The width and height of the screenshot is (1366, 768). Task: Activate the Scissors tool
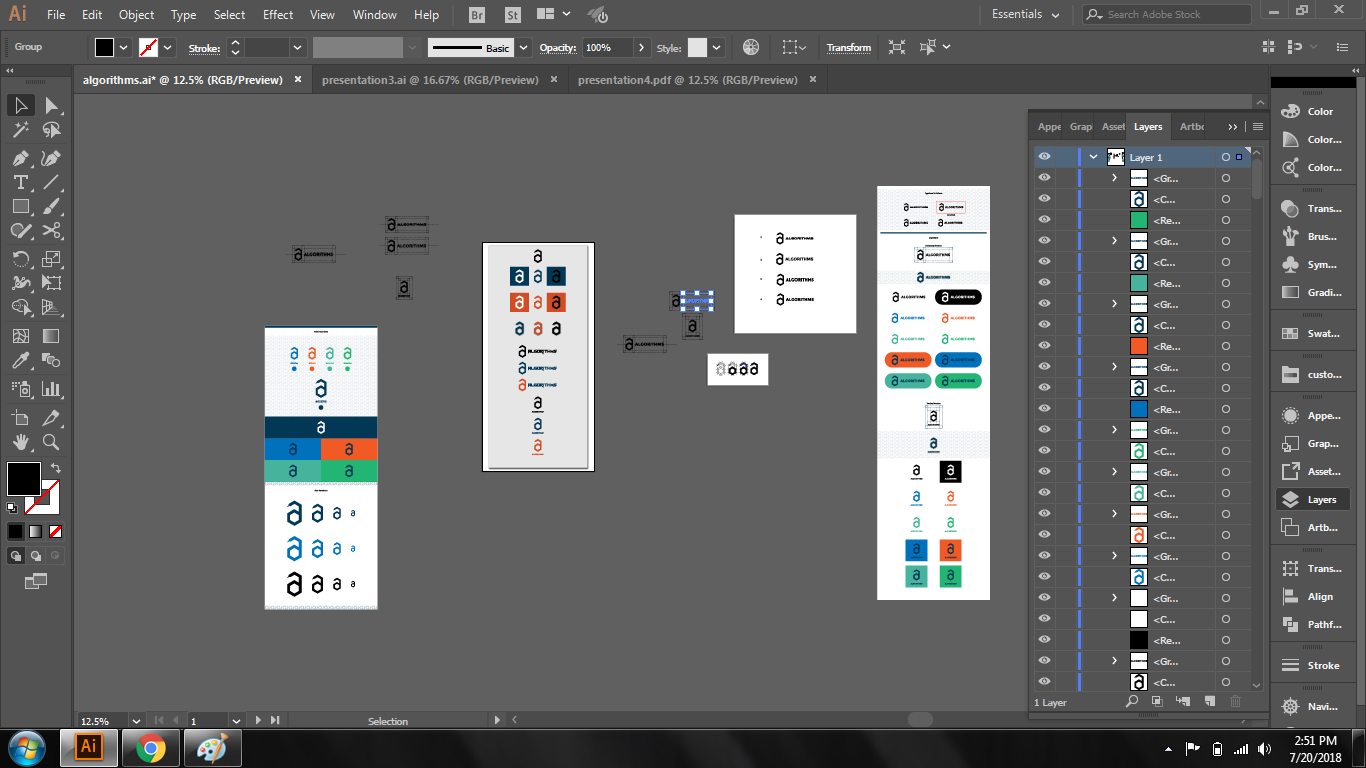[52, 231]
